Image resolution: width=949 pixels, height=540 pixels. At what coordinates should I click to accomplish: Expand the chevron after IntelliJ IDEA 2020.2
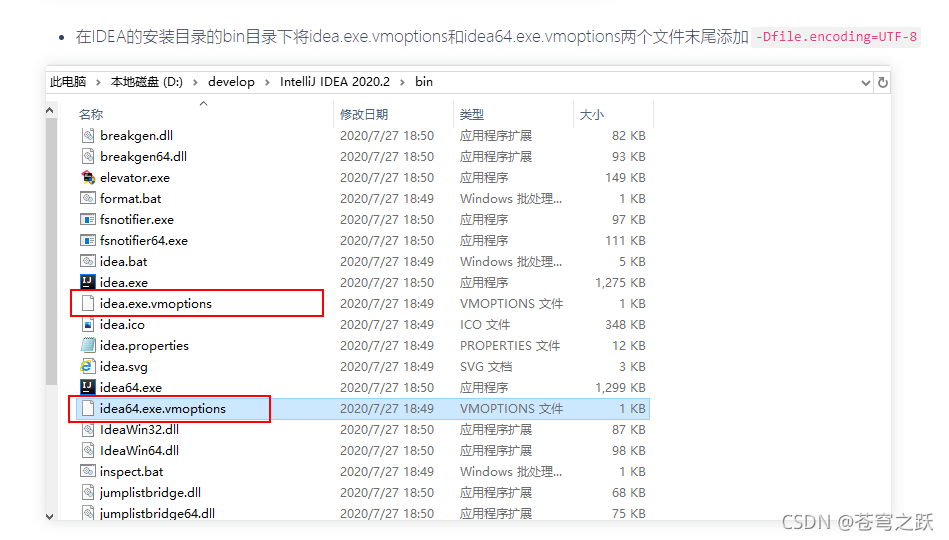point(402,82)
